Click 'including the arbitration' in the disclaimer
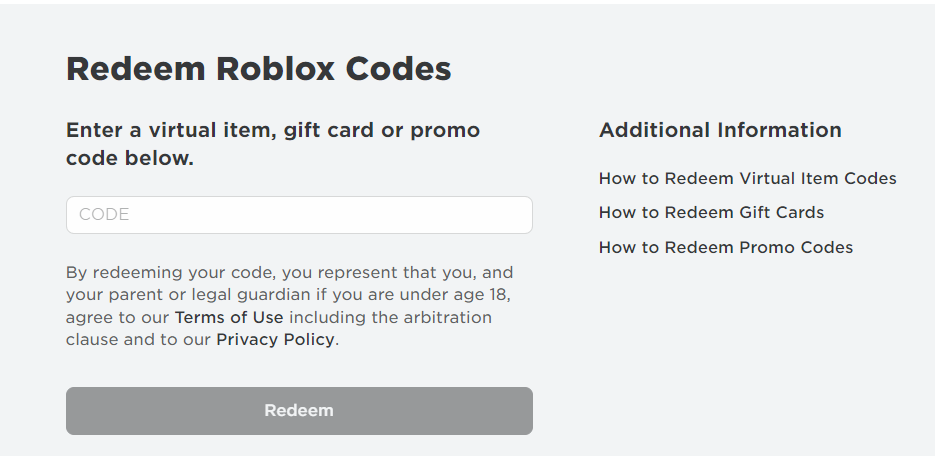The image size is (935, 456). tap(390, 318)
